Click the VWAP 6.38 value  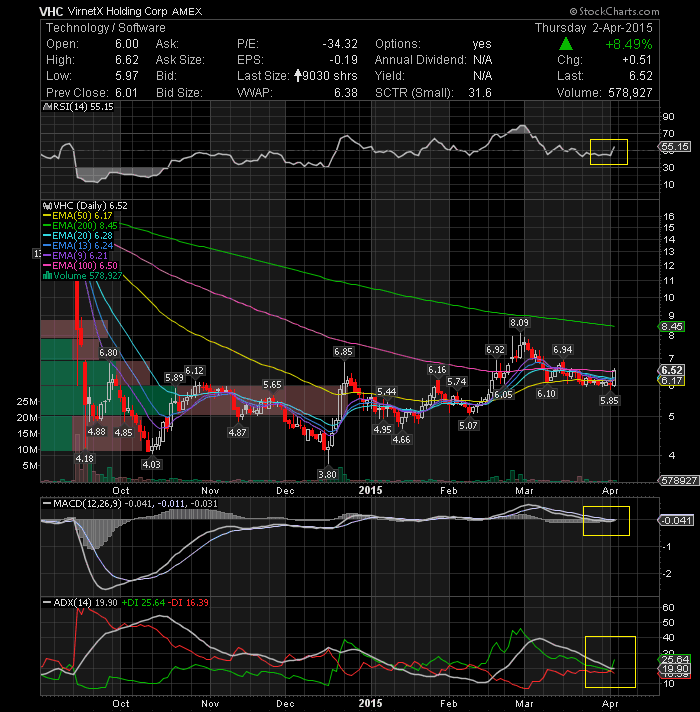pyautogui.click(x=346, y=93)
